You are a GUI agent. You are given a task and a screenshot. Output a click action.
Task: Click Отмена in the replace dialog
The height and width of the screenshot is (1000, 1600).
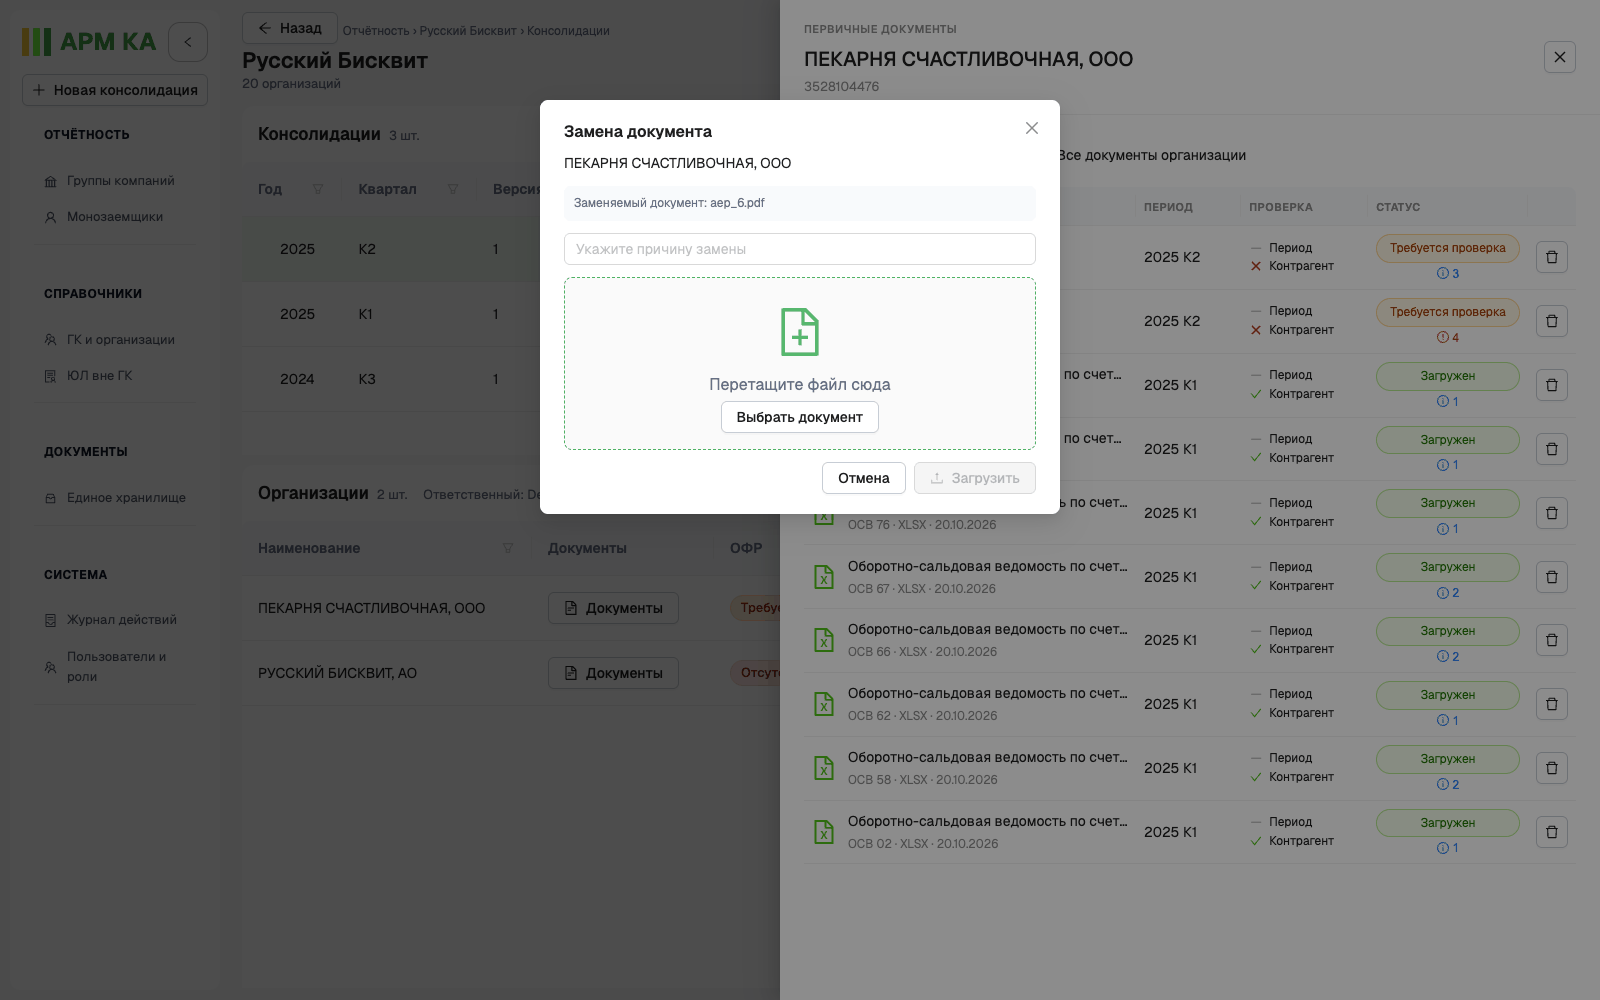click(x=864, y=478)
